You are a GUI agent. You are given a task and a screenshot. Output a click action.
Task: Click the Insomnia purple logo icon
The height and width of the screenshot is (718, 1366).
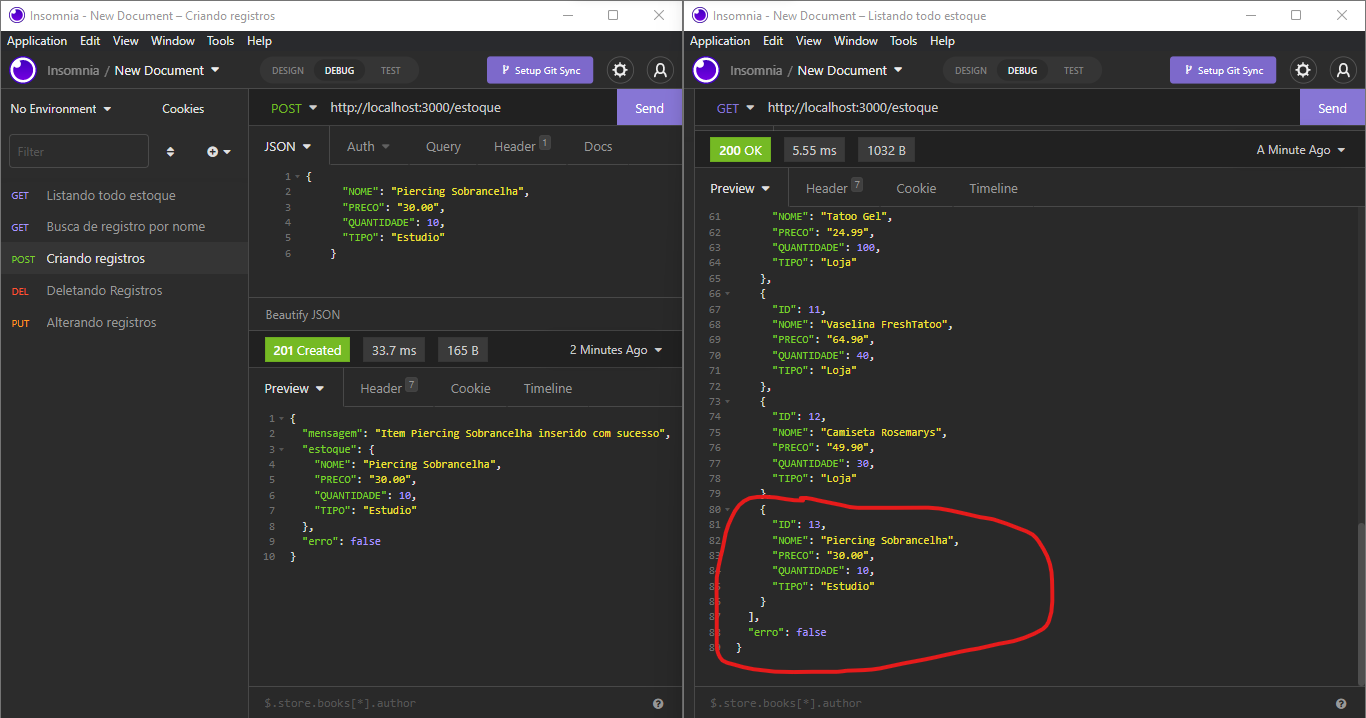click(22, 70)
